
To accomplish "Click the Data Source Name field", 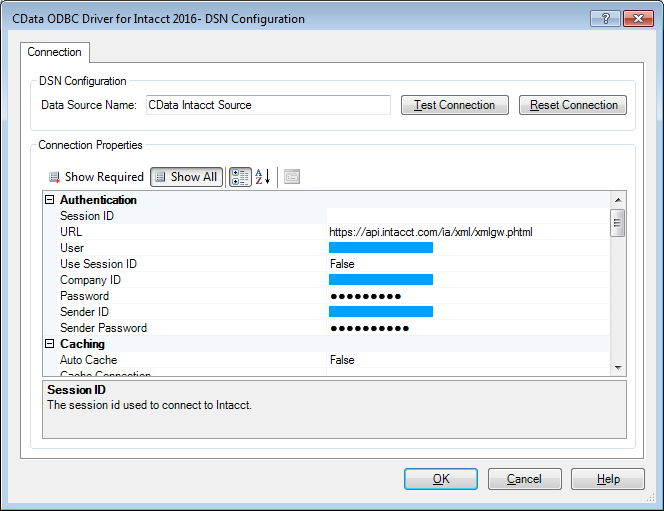I will click(x=267, y=105).
